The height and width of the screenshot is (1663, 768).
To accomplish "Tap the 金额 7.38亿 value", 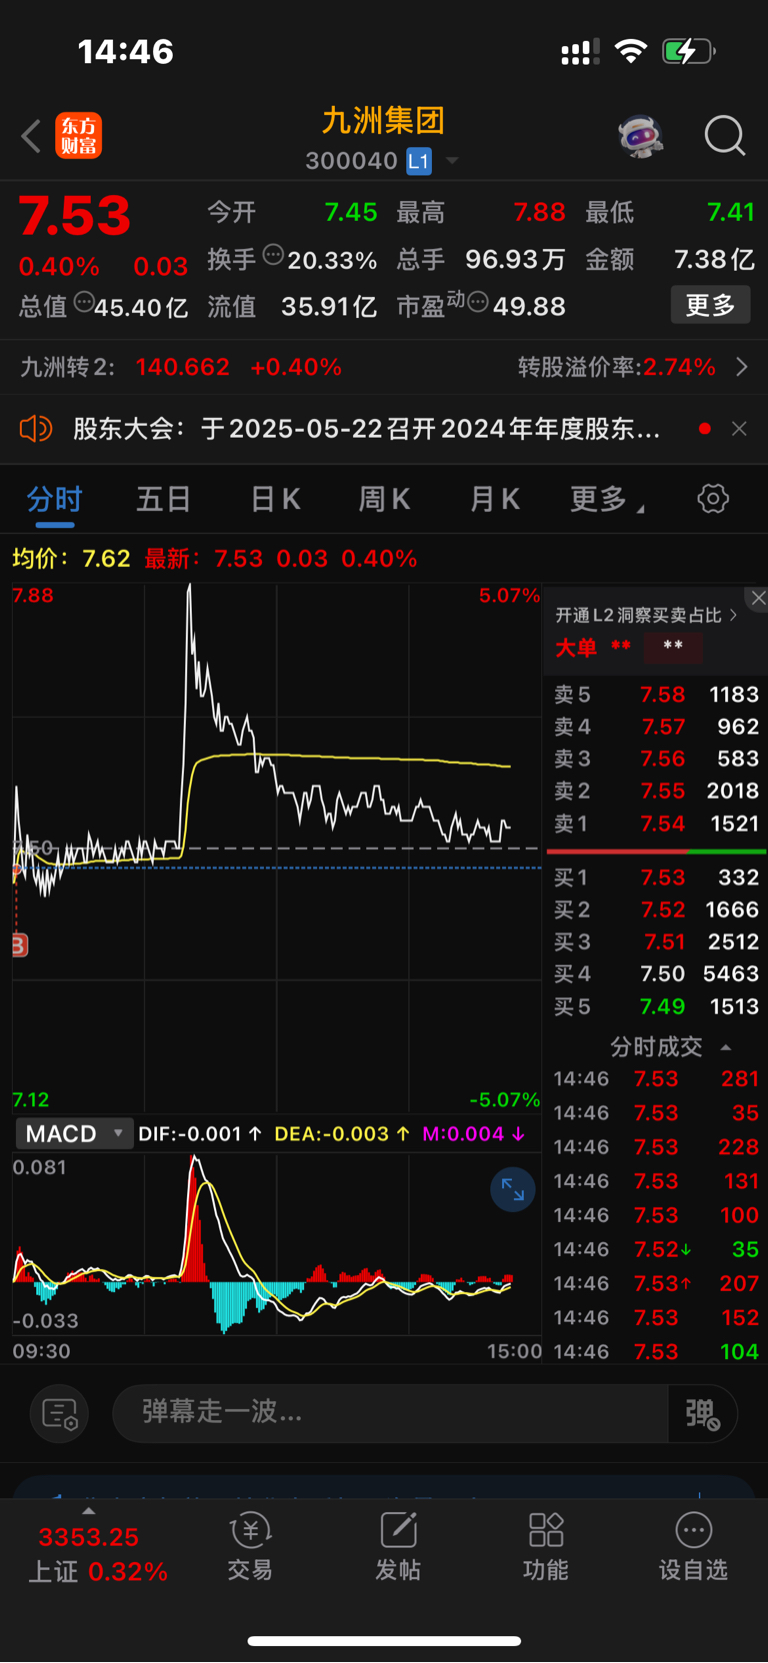I will coord(714,259).
